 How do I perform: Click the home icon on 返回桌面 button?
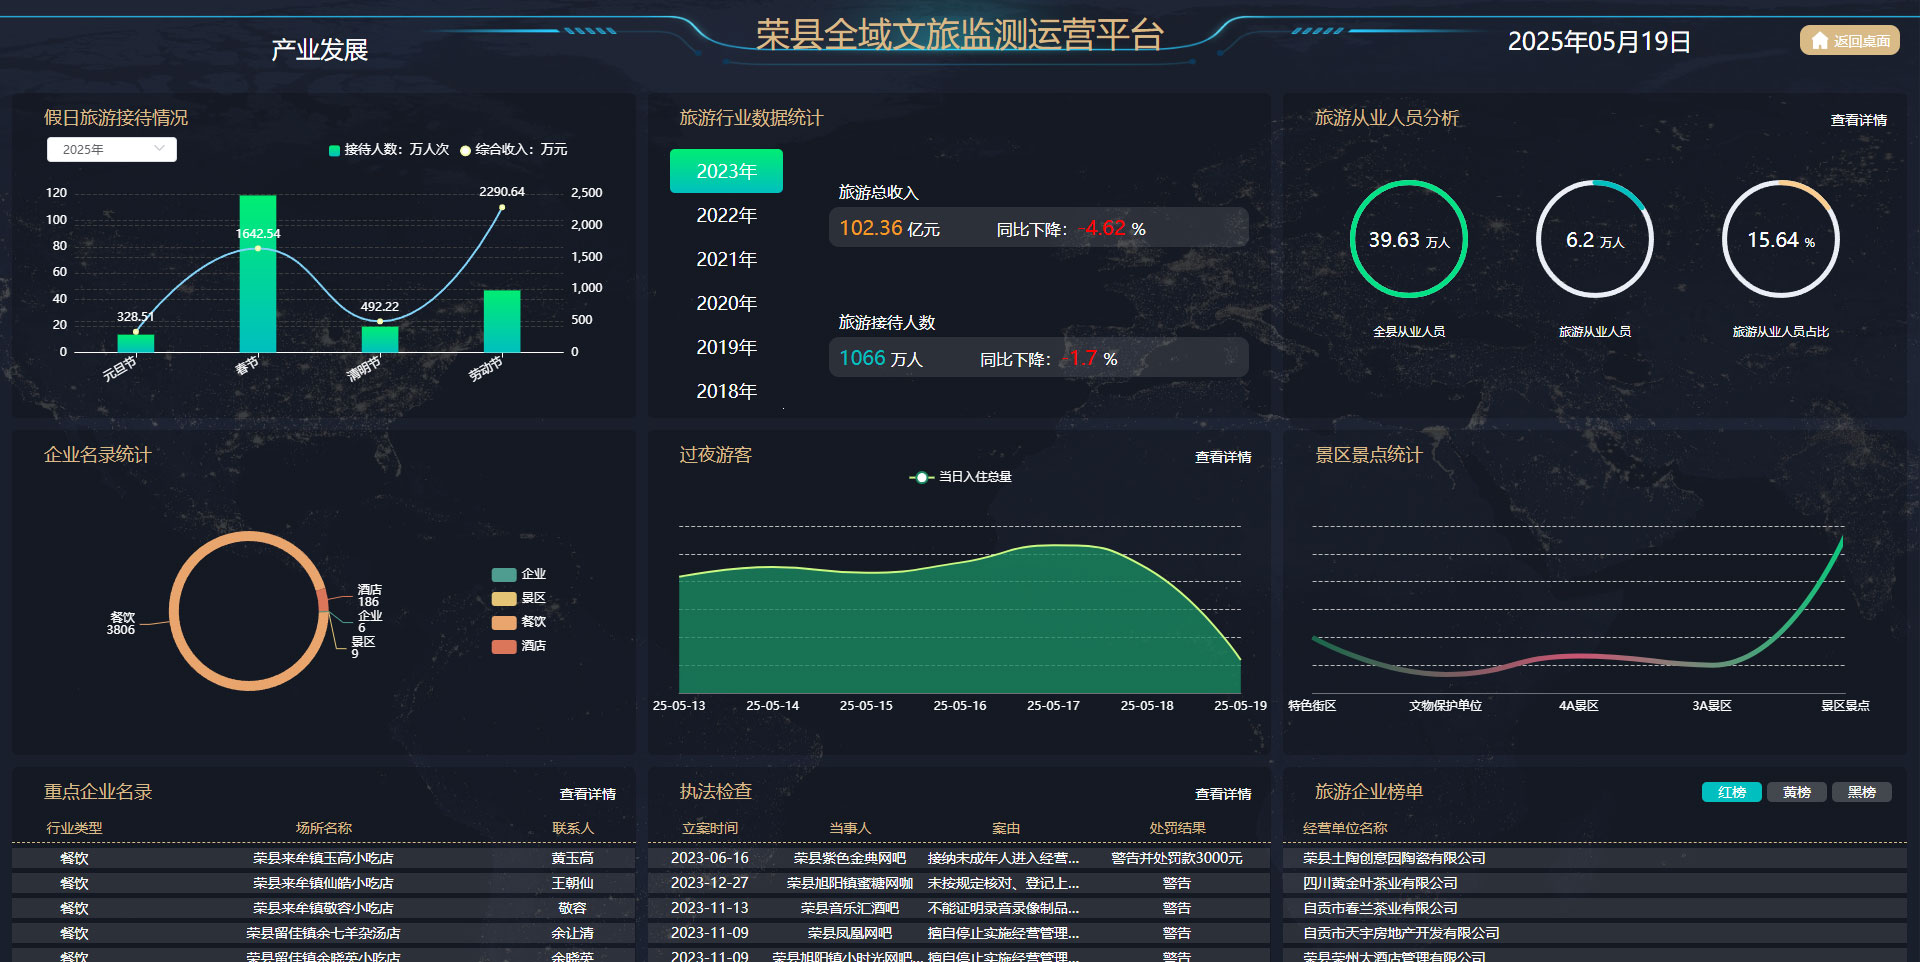(x=1818, y=41)
